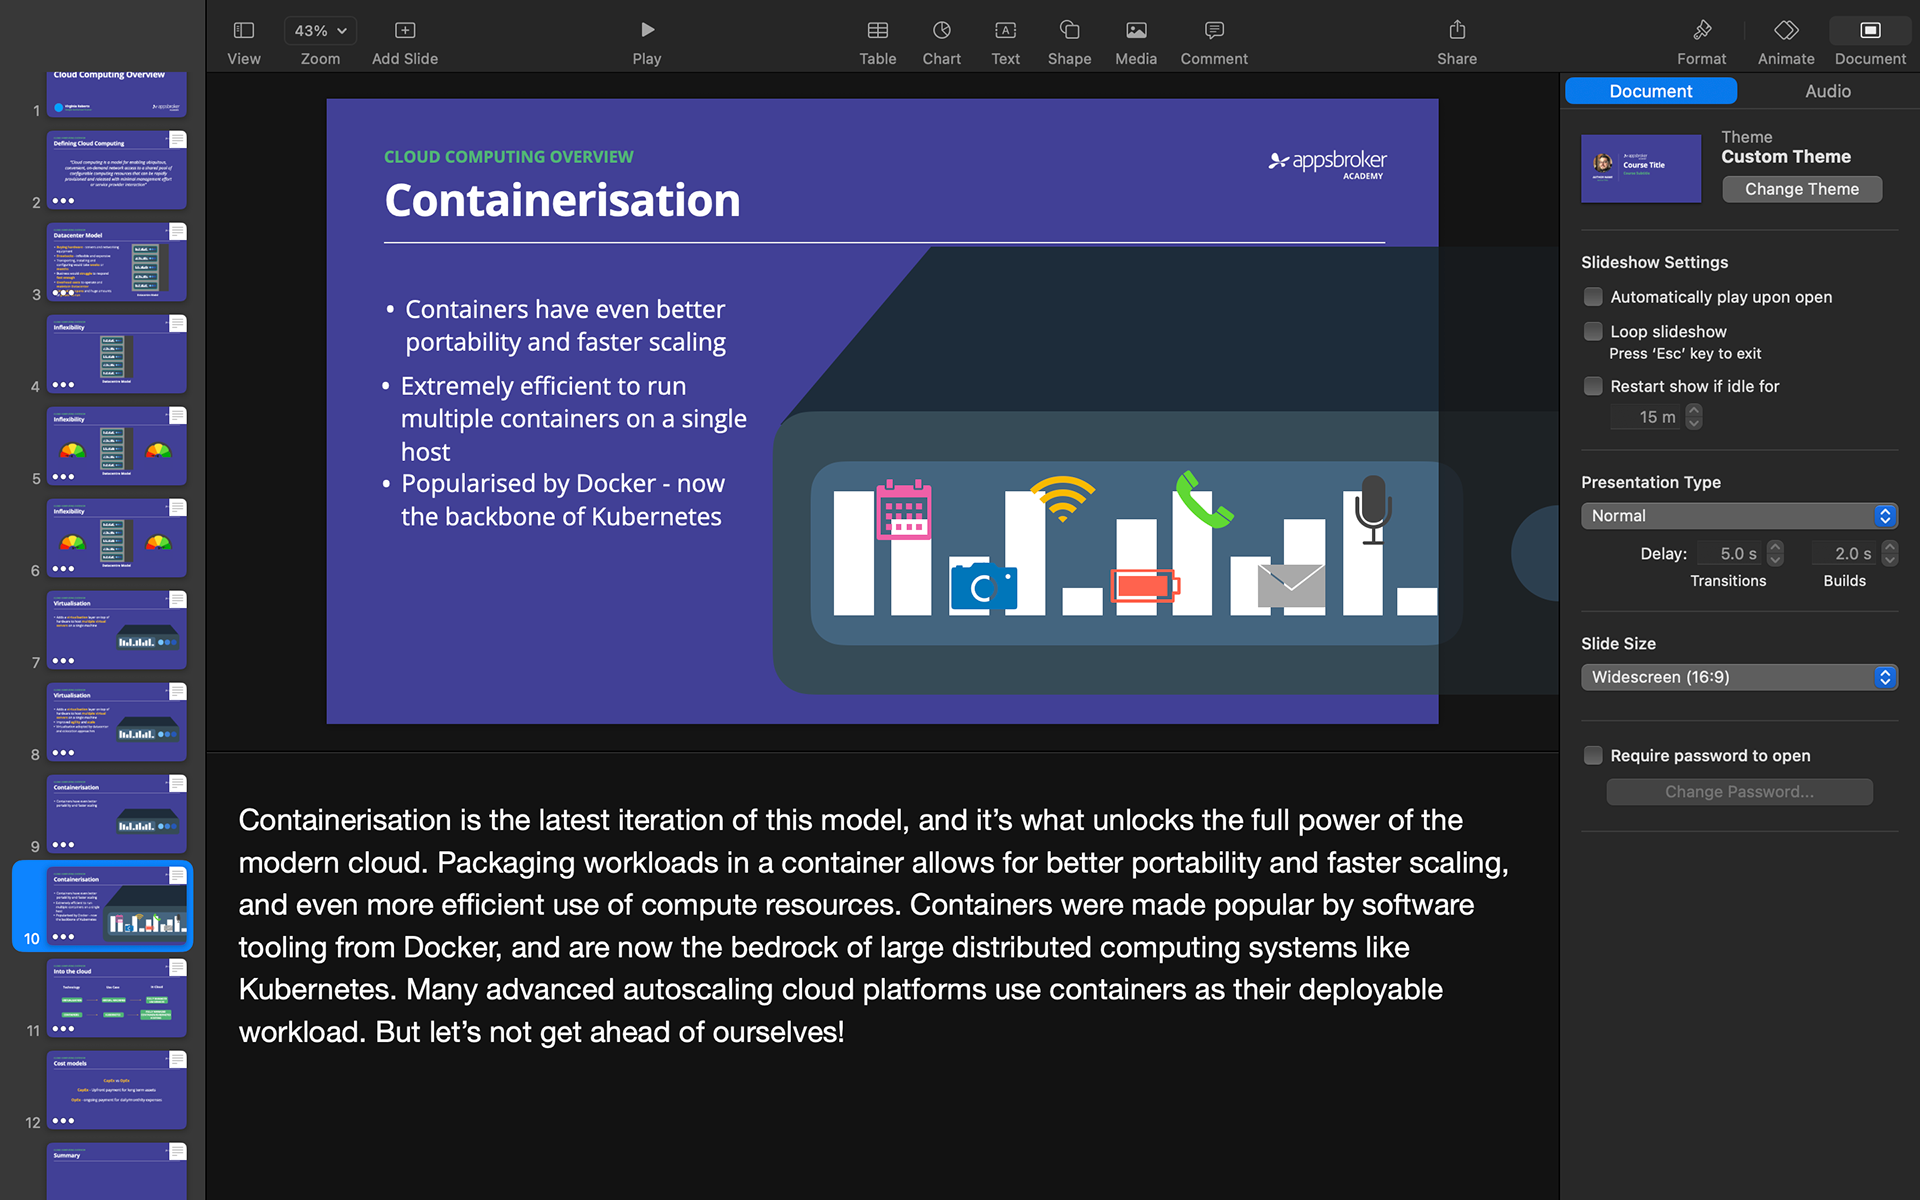Click the Change Theme button
Image resolution: width=1920 pixels, height=1200 pixels.
1801,189
